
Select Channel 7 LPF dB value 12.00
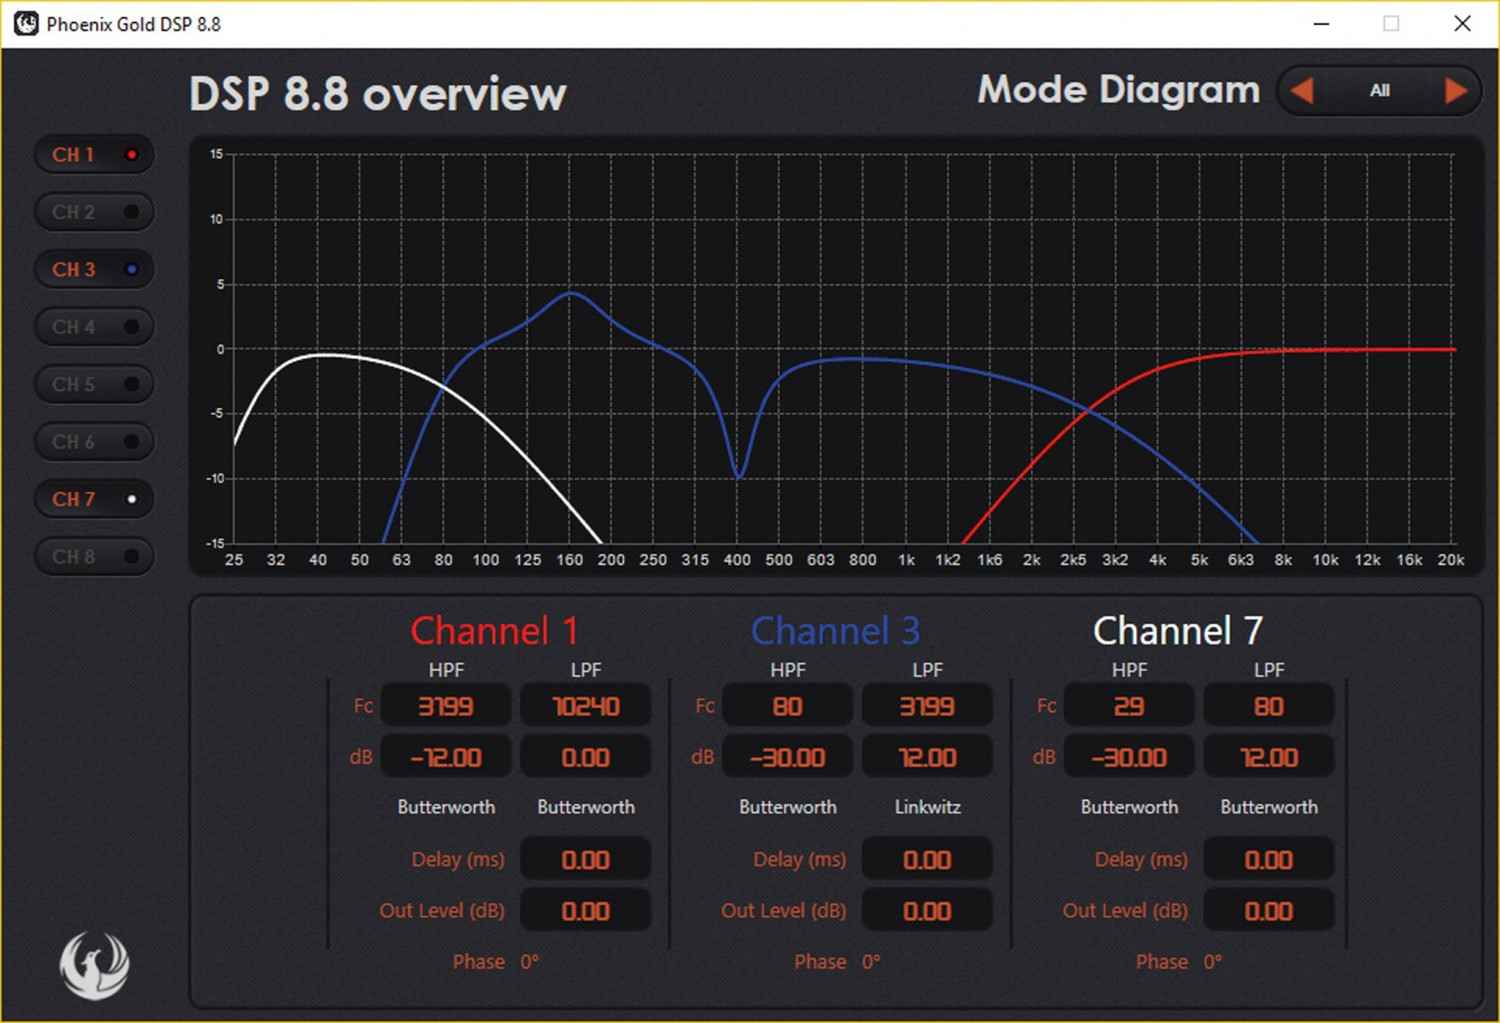pos(1269,757)
